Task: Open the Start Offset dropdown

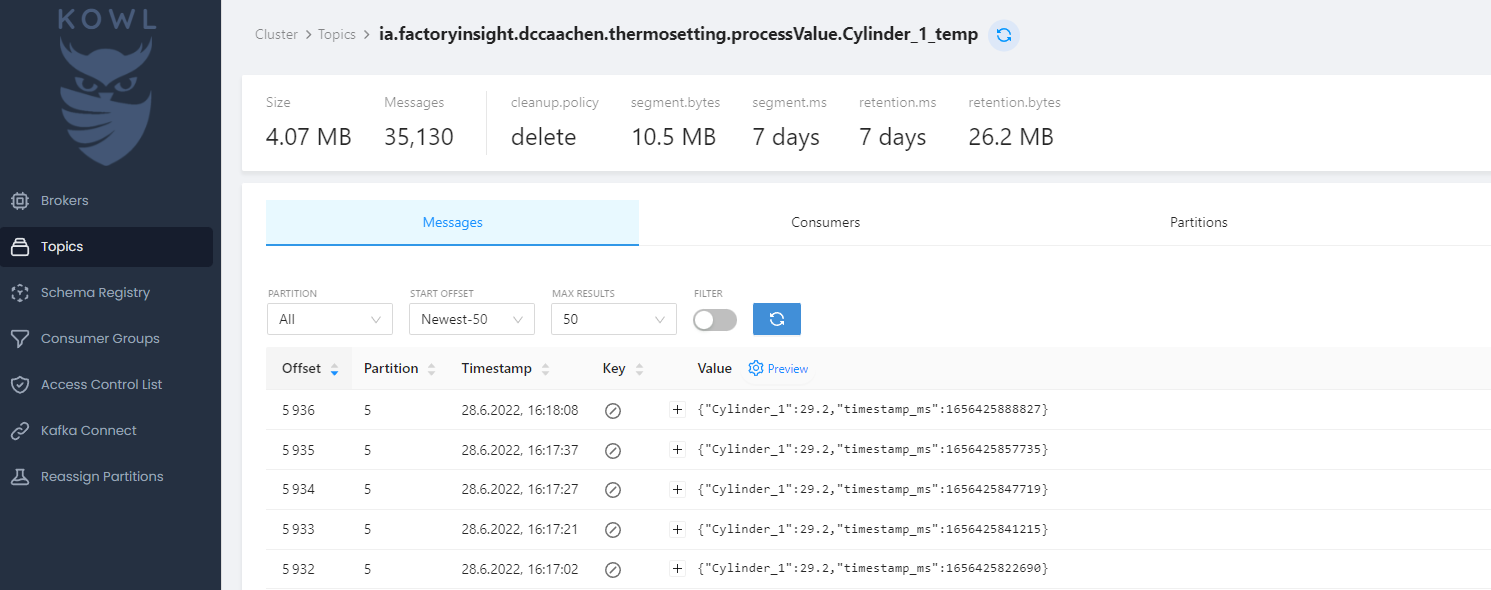Action: tap(471, 320)
